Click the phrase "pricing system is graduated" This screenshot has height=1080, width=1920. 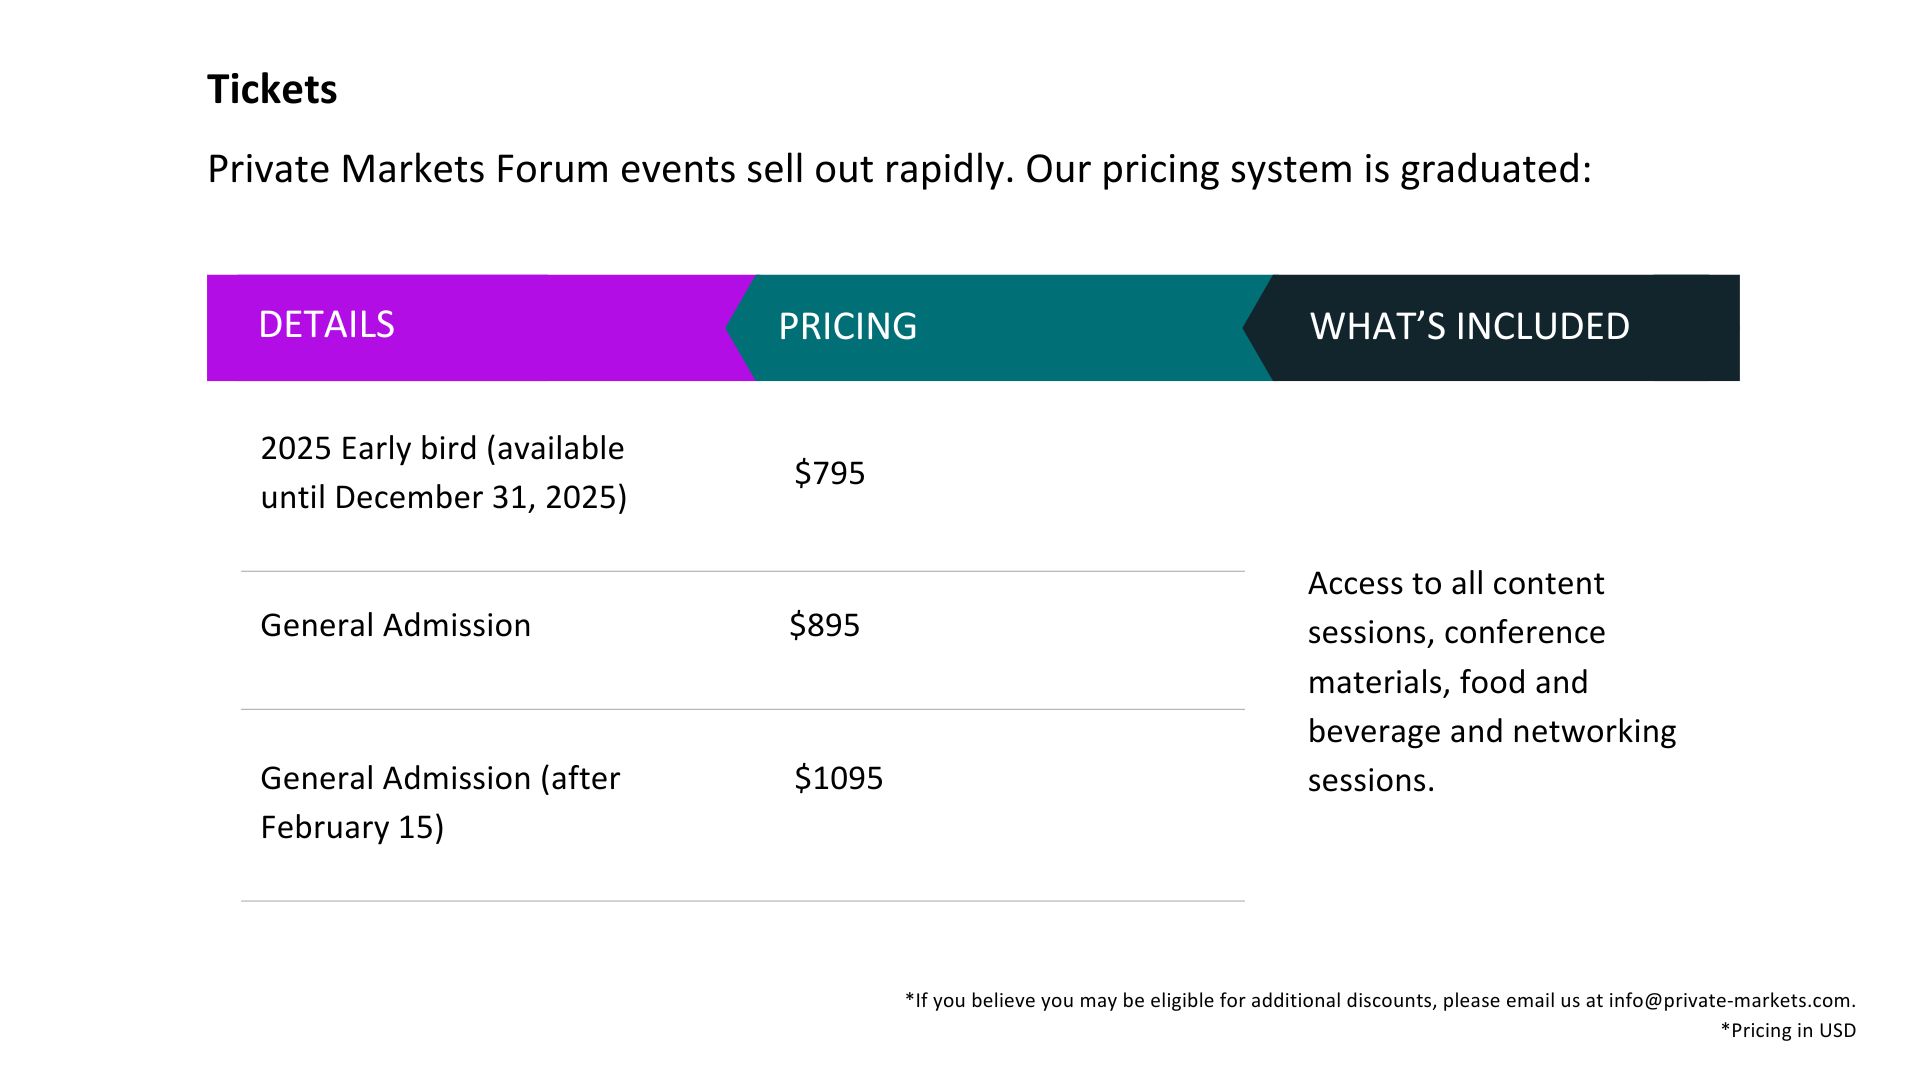point(1346,169)
